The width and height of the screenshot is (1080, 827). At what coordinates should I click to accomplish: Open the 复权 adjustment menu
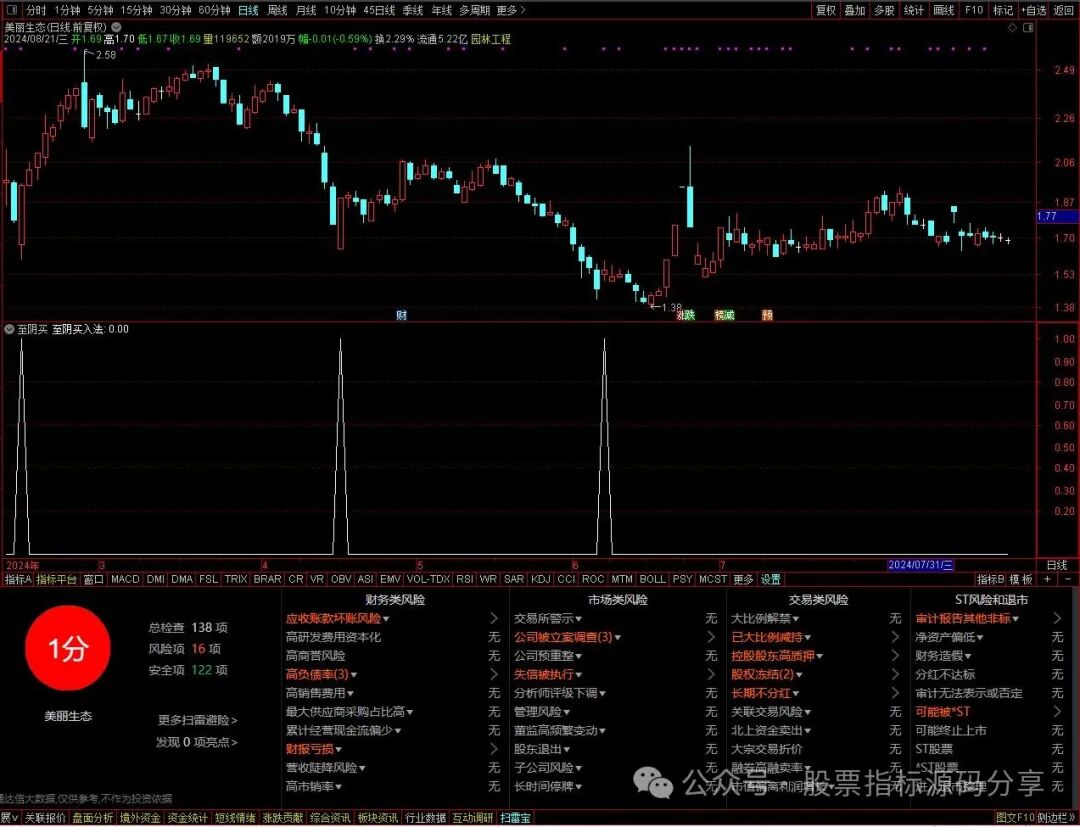tap(826, 10)
